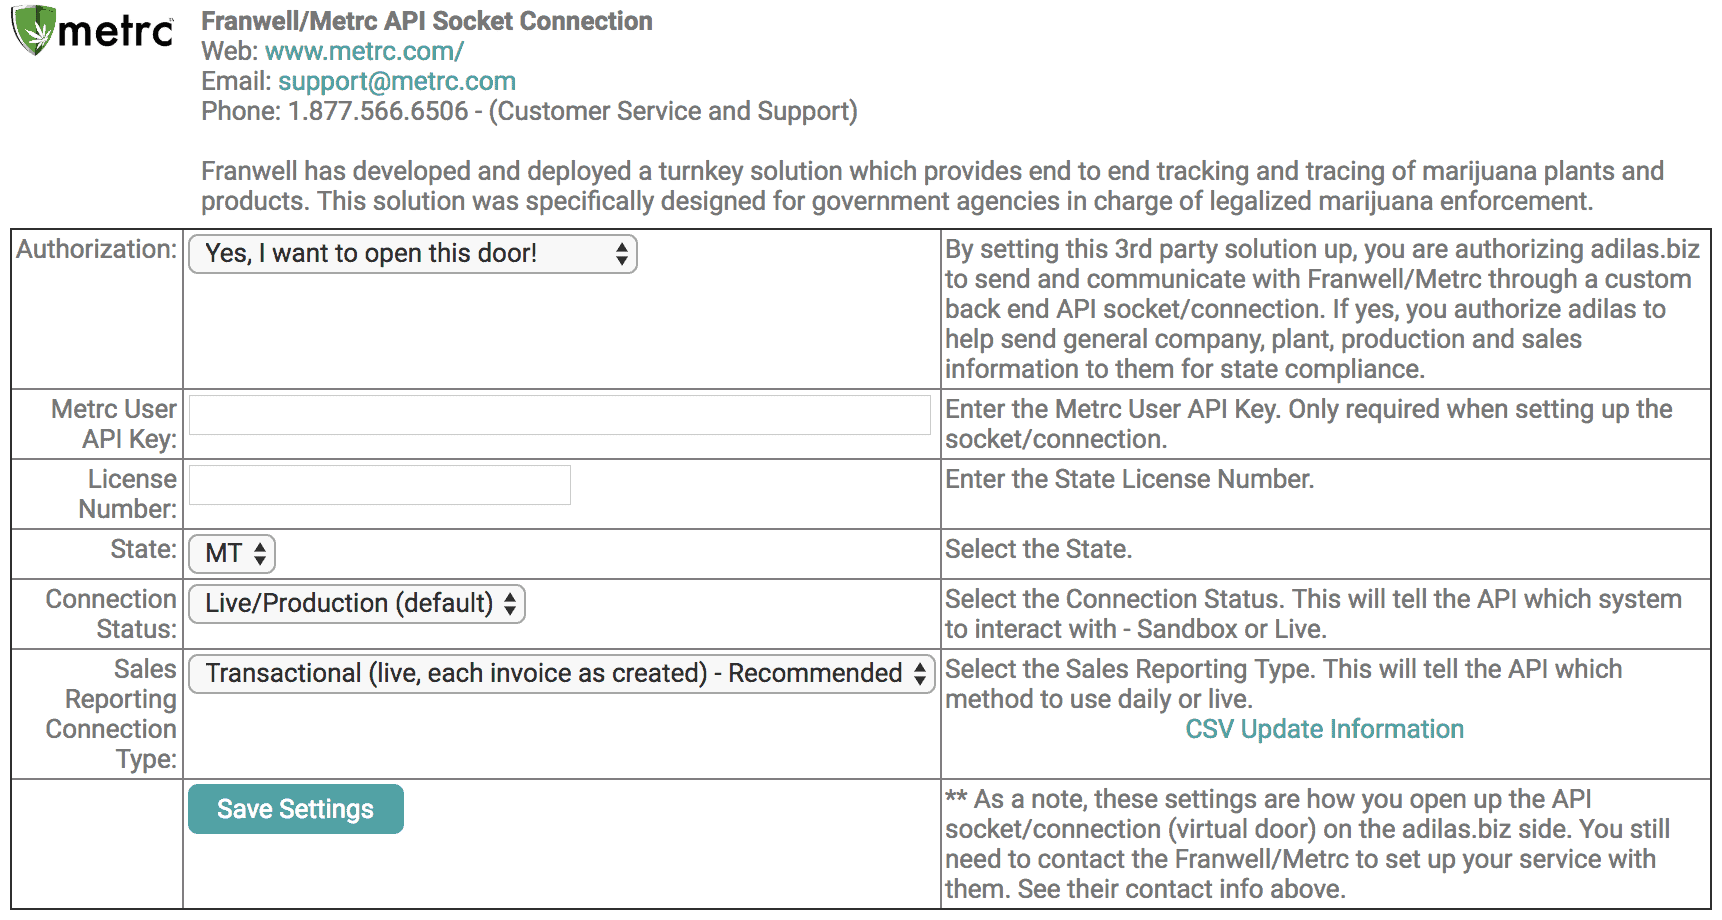The width and height of the screenshot is (1722, 920).
Task: Click the Transactional dropdown stepper arrows
Action: click(x=920, y=674)
